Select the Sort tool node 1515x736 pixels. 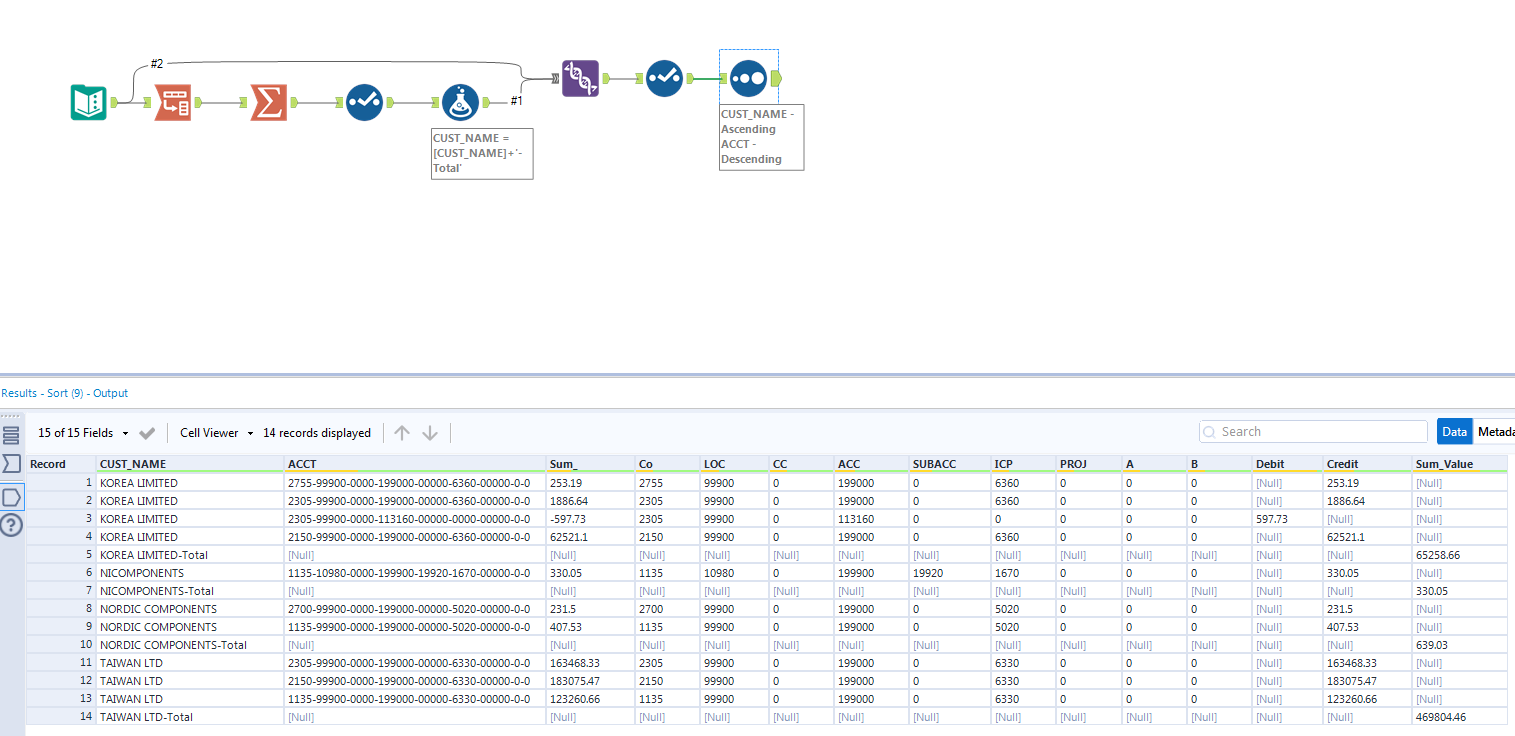click(748, 78)
